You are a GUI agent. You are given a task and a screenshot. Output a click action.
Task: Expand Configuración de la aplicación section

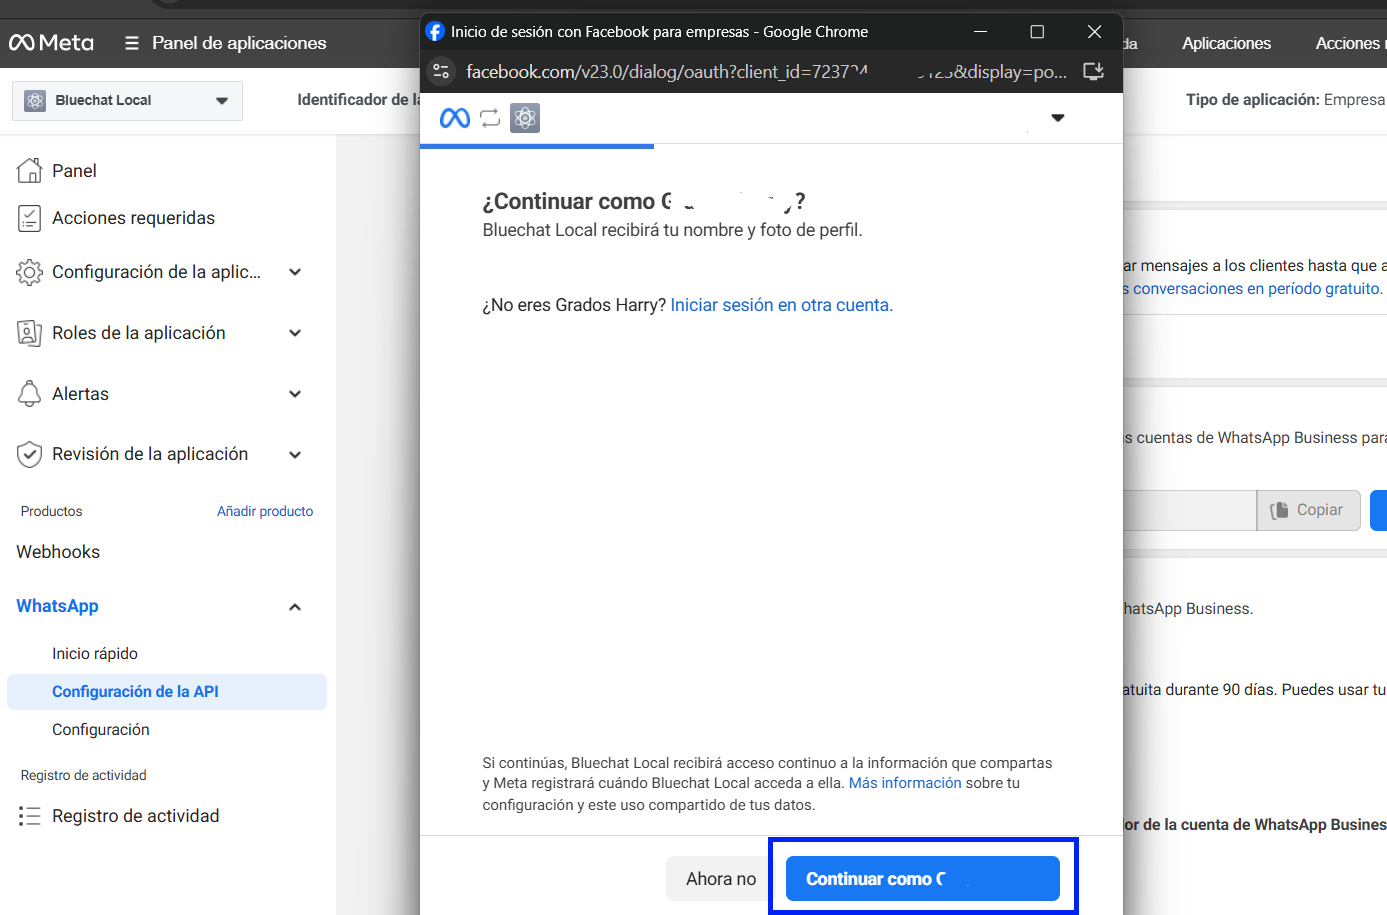pyautogui.click(x=295, y=272)
